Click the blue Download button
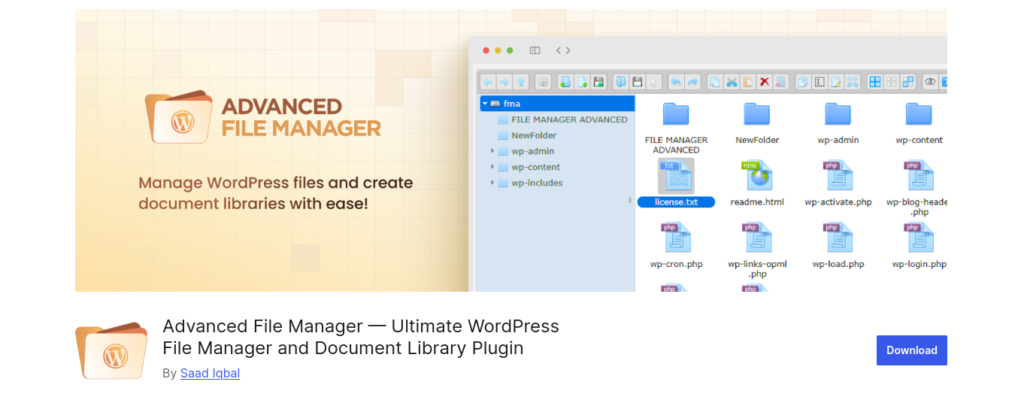 tap(912, 350)
